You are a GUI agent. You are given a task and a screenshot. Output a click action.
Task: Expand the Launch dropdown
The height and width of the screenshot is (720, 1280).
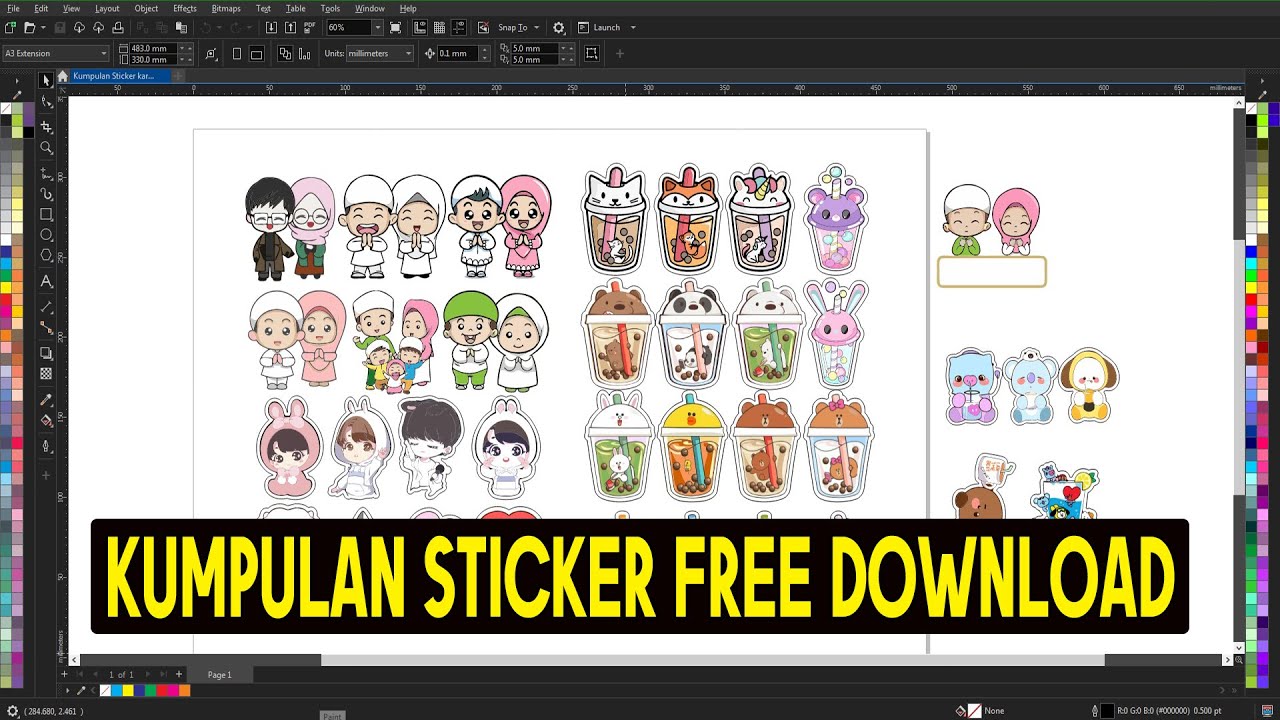tap(633, 27)
